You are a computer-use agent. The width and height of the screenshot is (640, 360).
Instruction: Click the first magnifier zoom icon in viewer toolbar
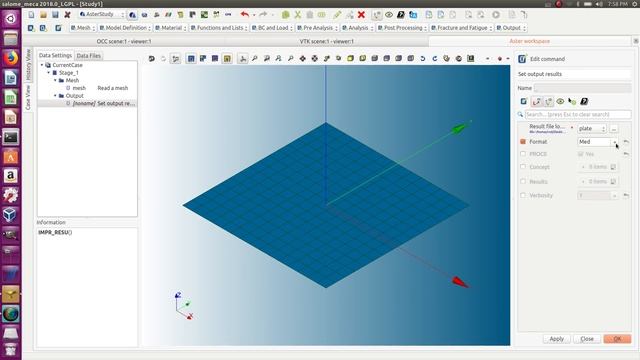255,59
